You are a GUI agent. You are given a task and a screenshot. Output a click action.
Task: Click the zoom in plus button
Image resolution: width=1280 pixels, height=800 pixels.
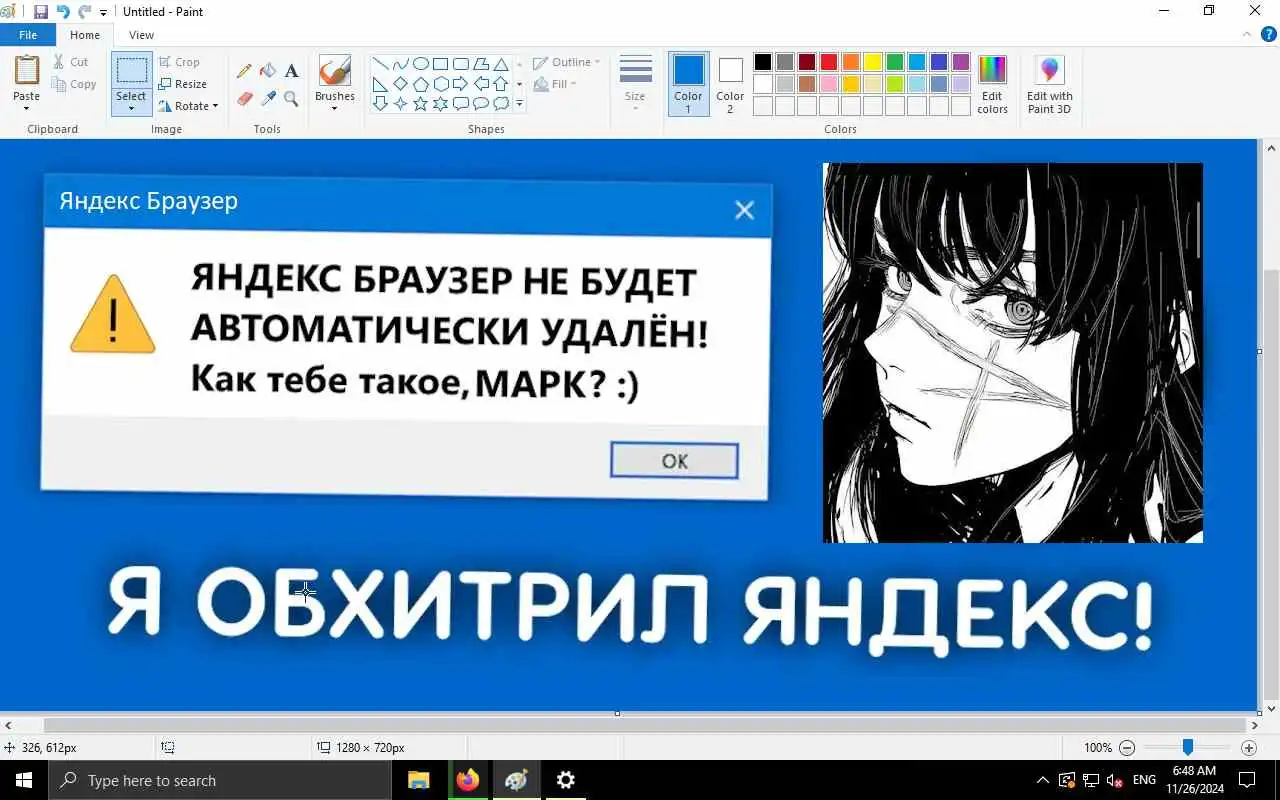point(1248,747)
